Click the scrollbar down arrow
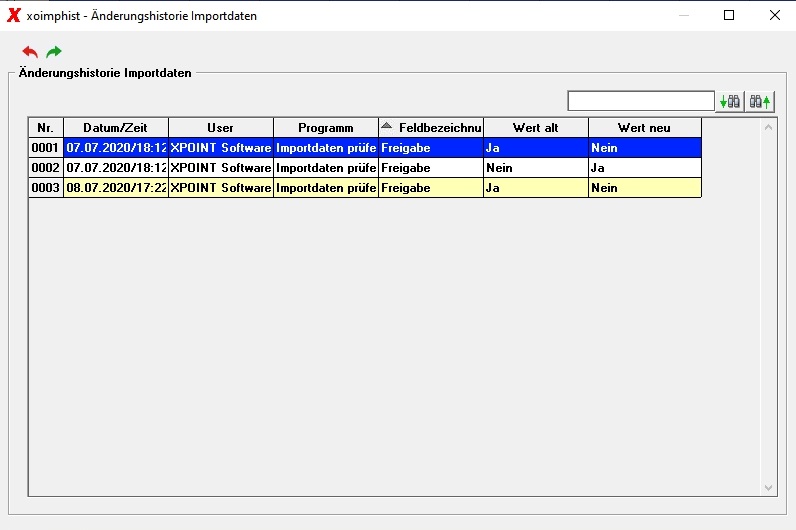The width and height of the screenshot is (796, 530). tap(769, 488)
